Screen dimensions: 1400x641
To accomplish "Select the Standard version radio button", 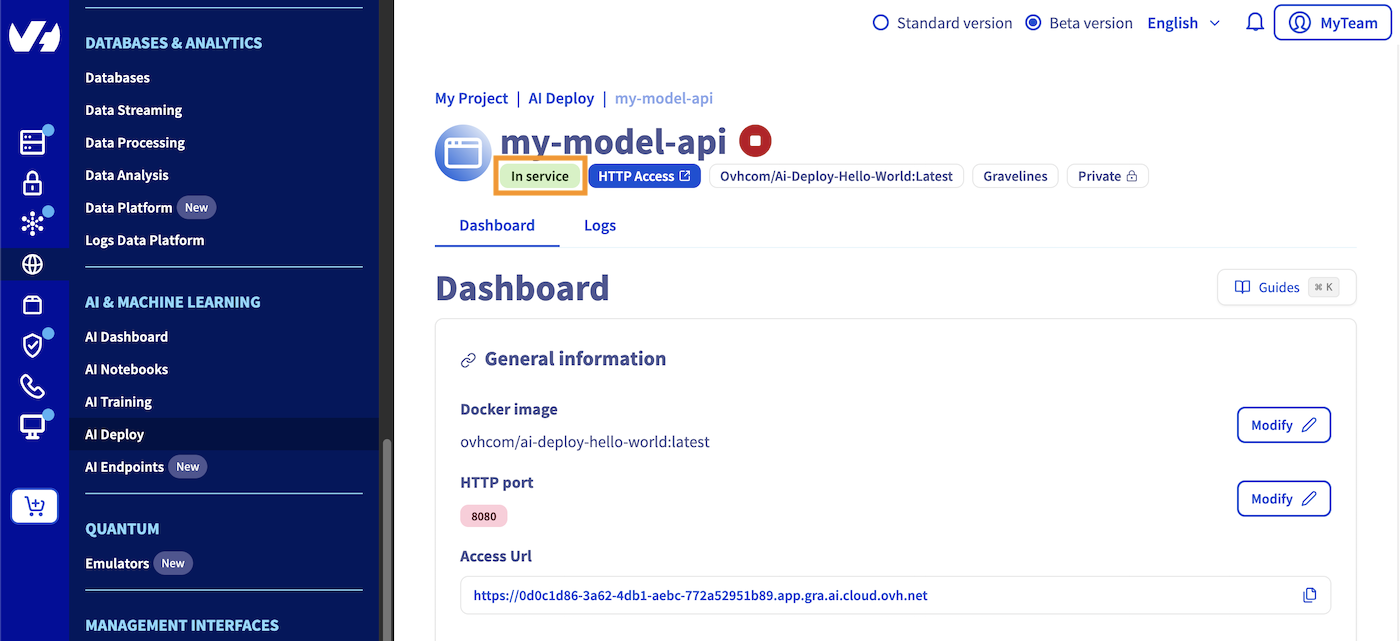I will click(879, 22).
